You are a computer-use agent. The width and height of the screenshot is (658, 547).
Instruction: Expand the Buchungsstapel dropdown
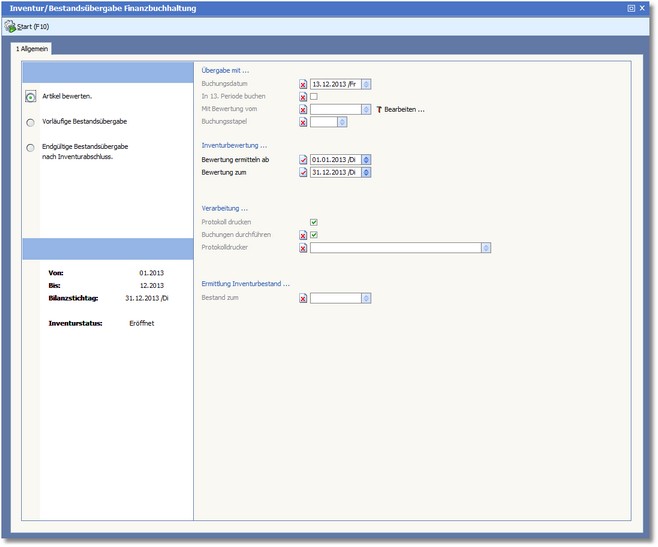point(342,122)
